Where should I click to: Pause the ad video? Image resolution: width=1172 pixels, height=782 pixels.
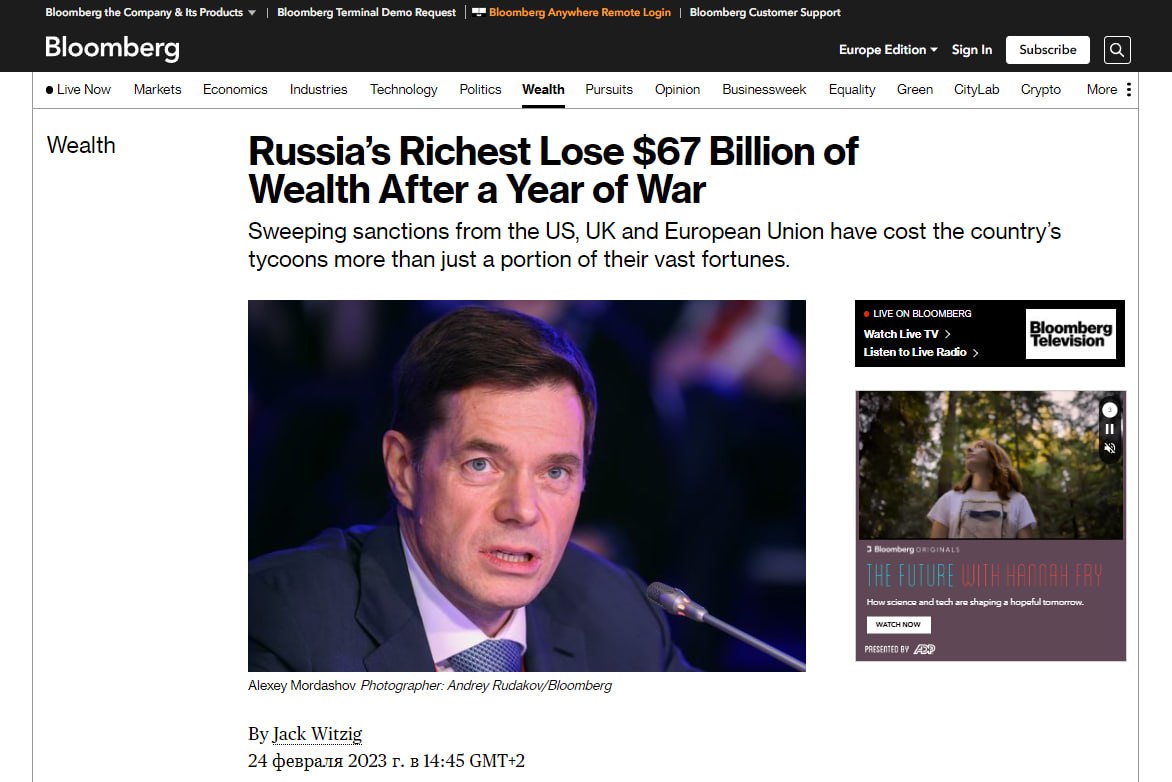pyautogui.click(x=1109, y=429)
